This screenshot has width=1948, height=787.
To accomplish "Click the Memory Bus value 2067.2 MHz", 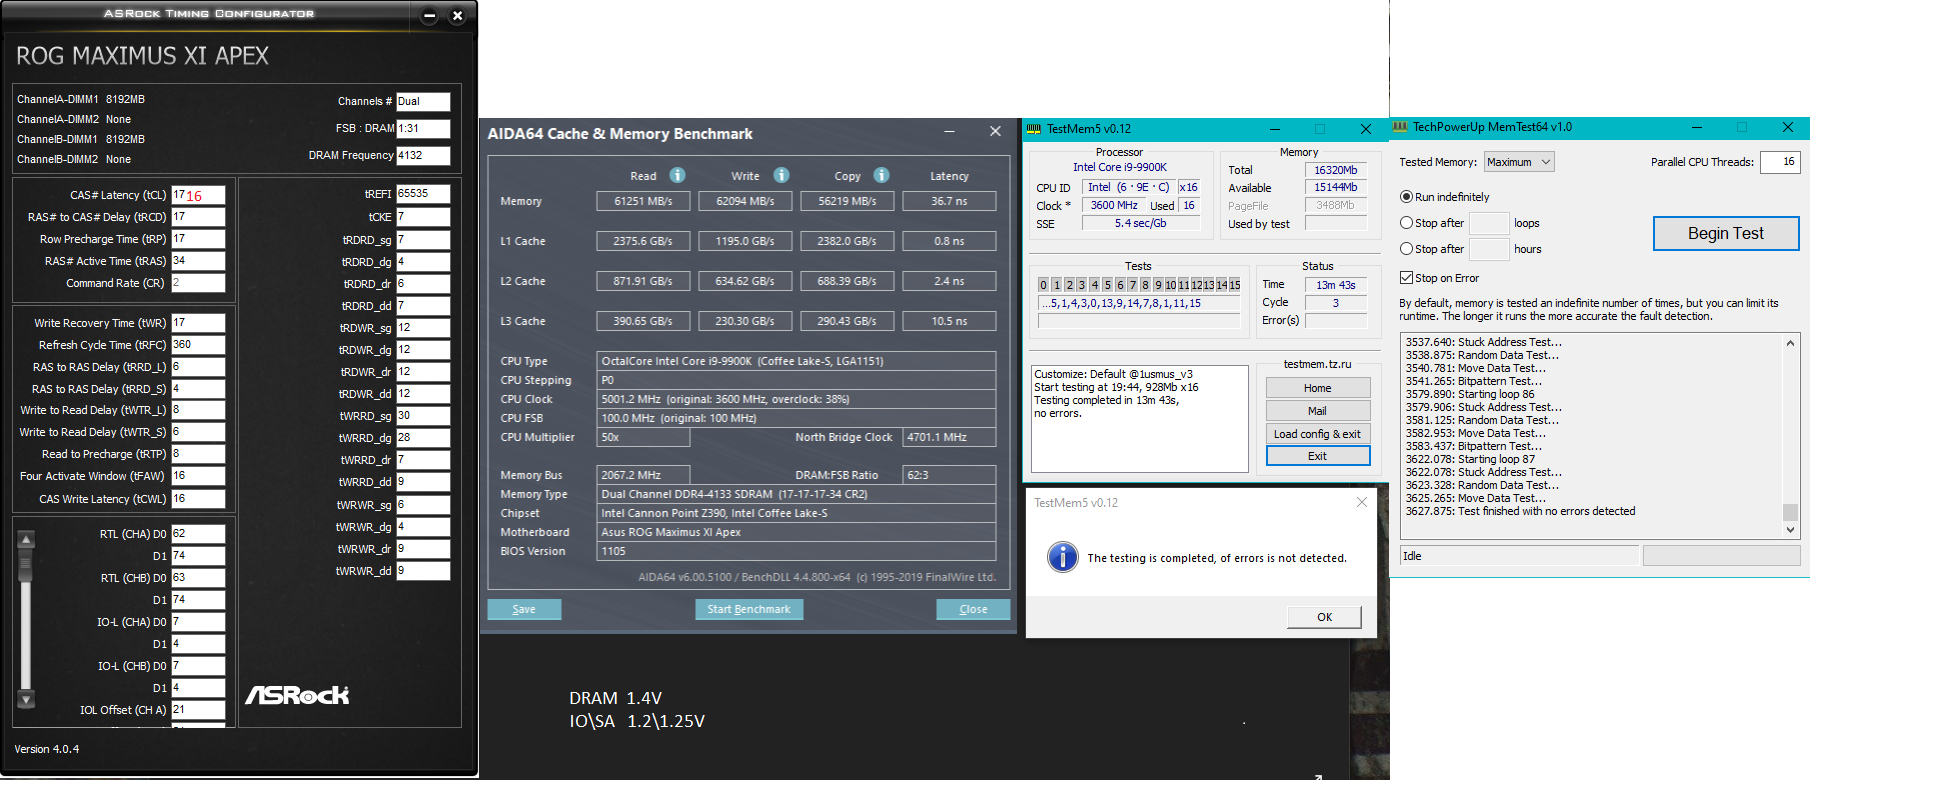I will click(x=643, y=475).
